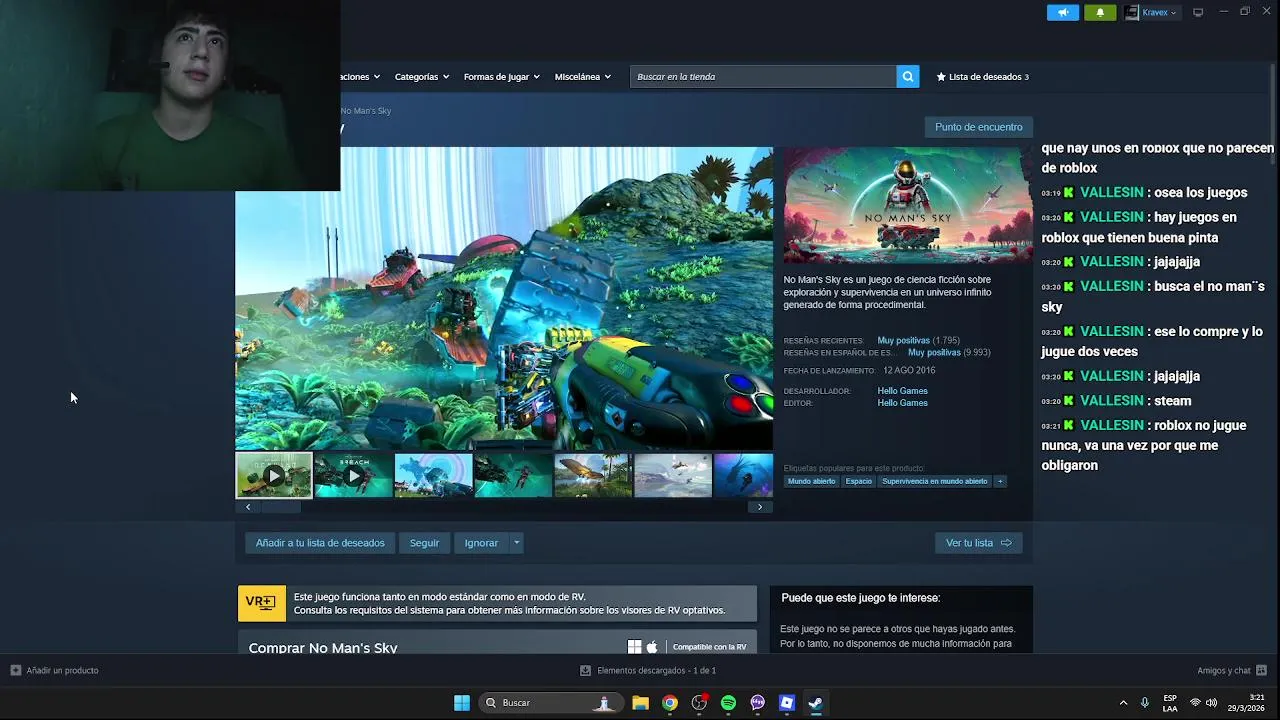
Task: Click the media strip scrollbar handle
Action: pyautogui.click(x=281, y=507)
